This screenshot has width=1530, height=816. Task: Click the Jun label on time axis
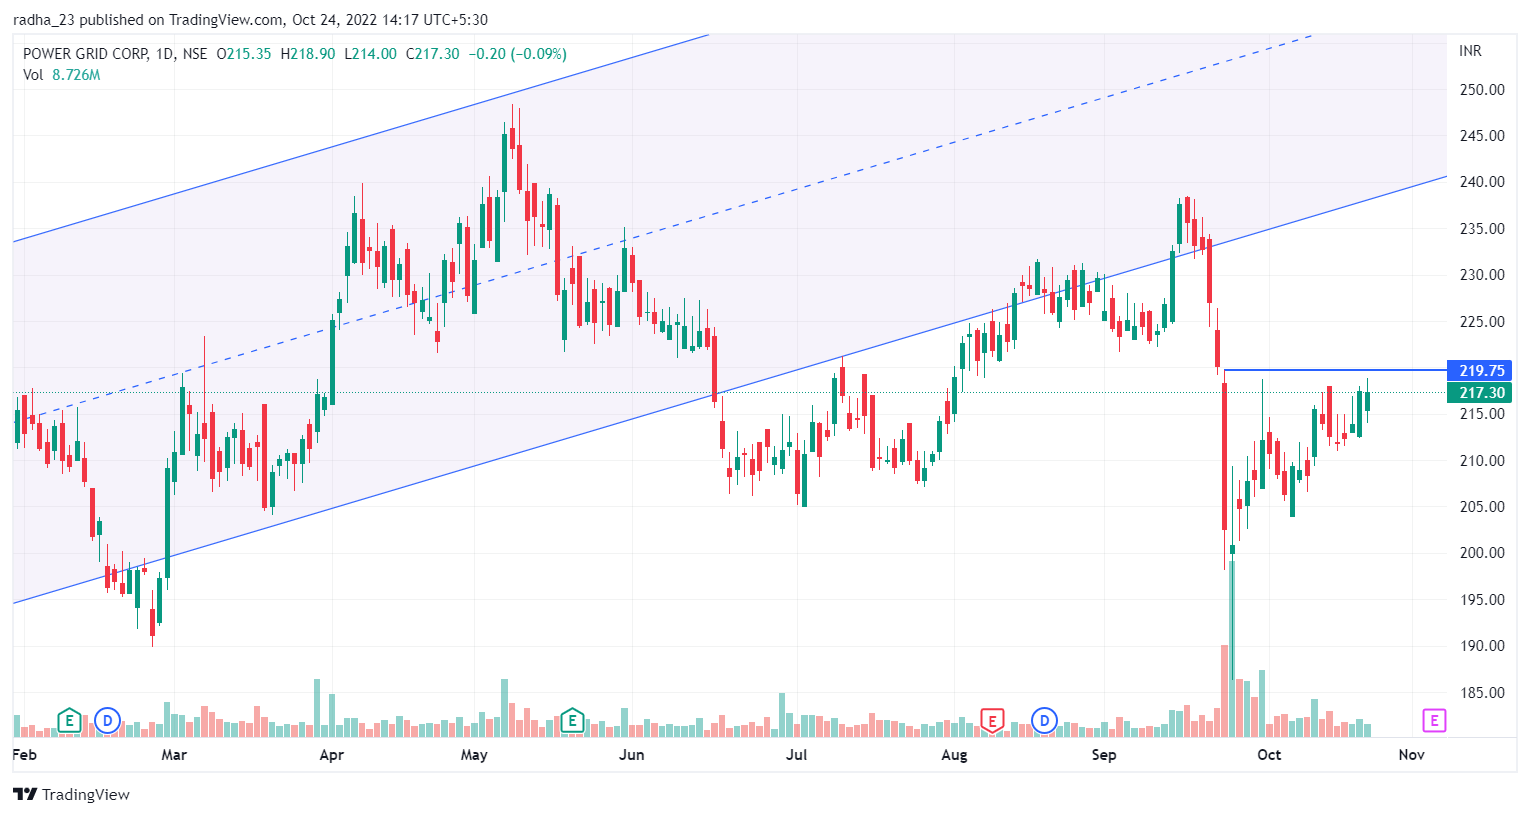tap(631, 755)
